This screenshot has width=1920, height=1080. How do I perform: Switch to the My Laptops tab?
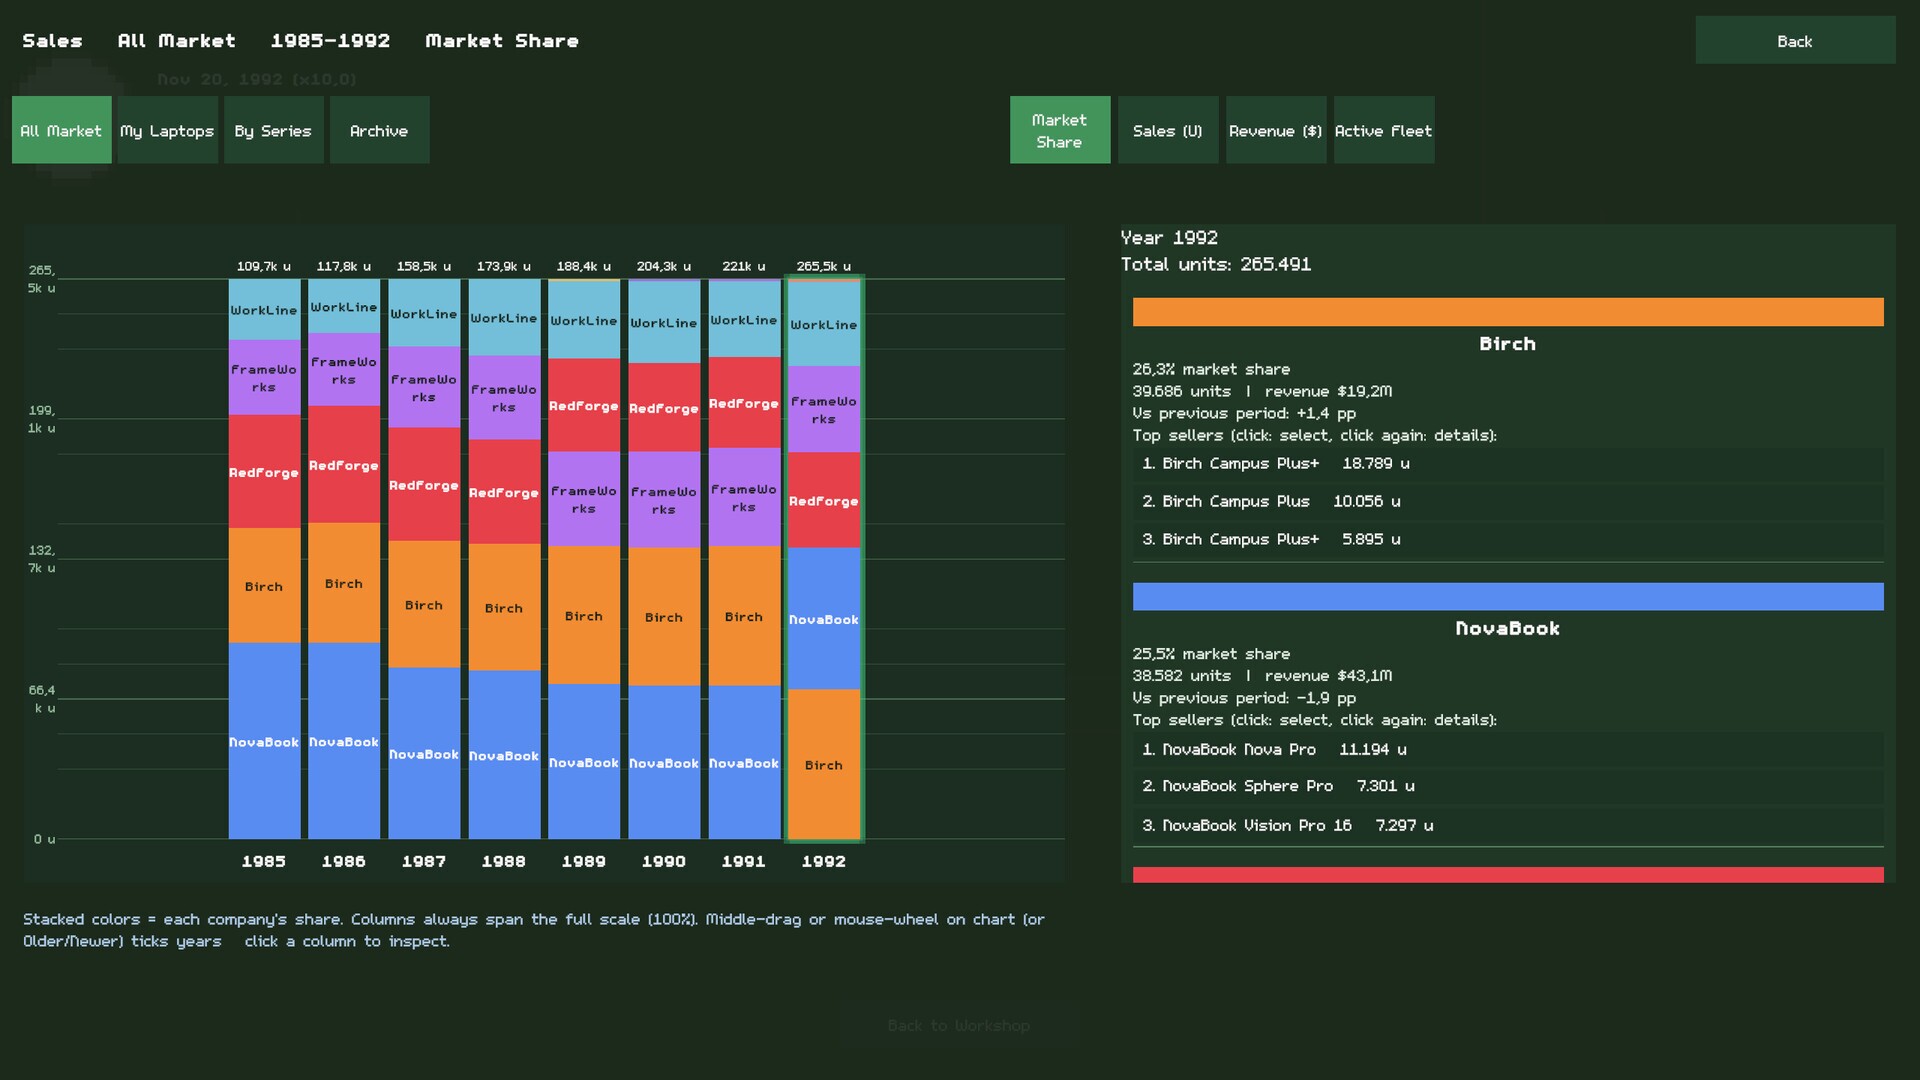coord(167,130)
